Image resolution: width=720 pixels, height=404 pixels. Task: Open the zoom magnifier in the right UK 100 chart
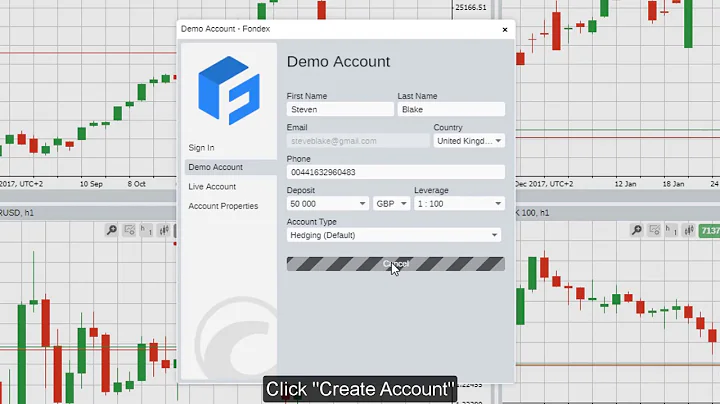[x=637, y=230]
